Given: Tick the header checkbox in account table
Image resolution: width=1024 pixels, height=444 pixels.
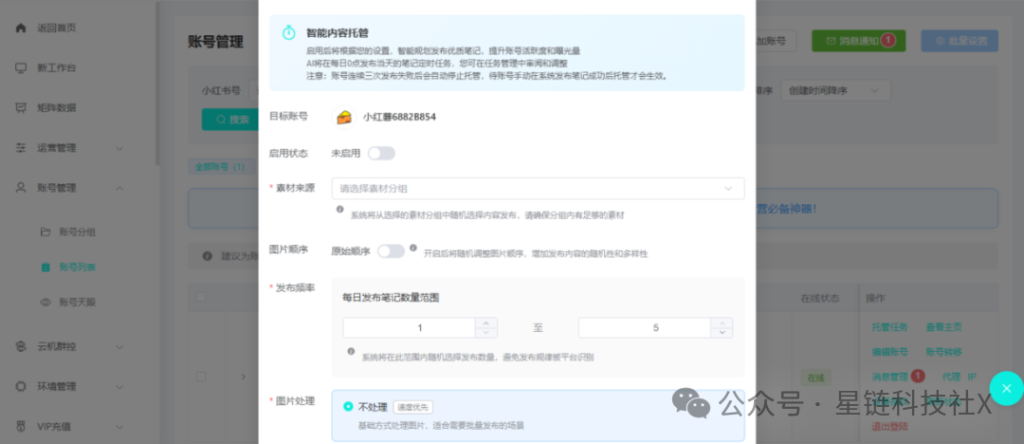Looking at the screenshot, I should (x=201, y=297).
